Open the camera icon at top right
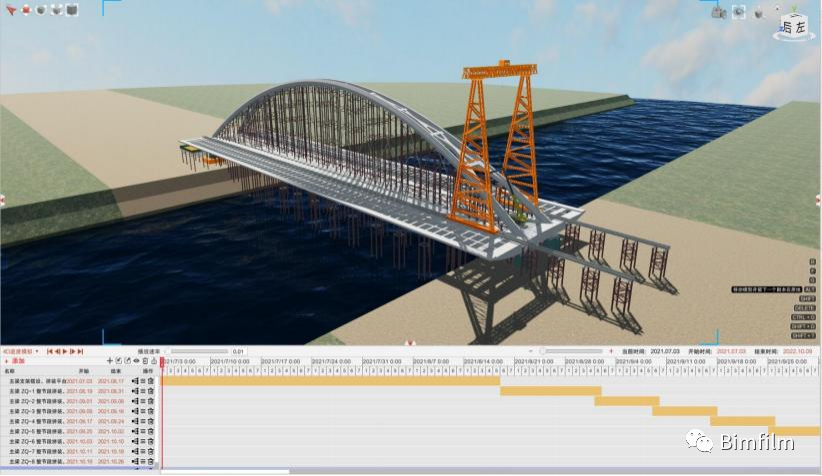822x476 pixels. 719,12
